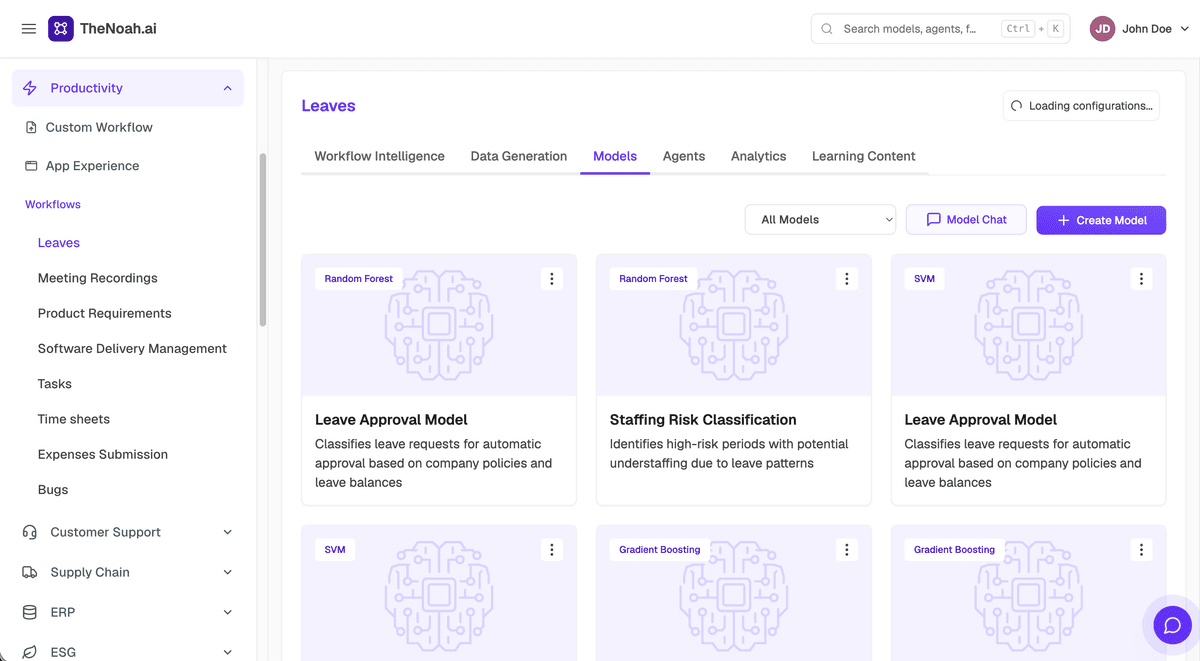Collapse the Productivity section
The height and width of the screenshot is (661, 1200).
[x=227, y=88]
